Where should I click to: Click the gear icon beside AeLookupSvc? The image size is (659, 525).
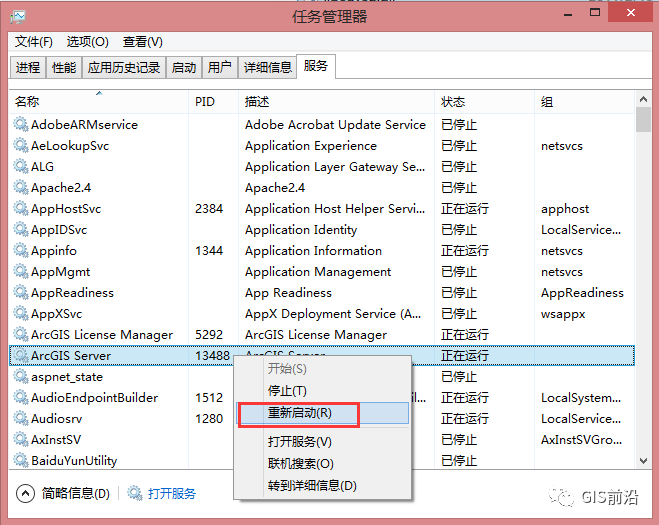(x=21, y=145)
